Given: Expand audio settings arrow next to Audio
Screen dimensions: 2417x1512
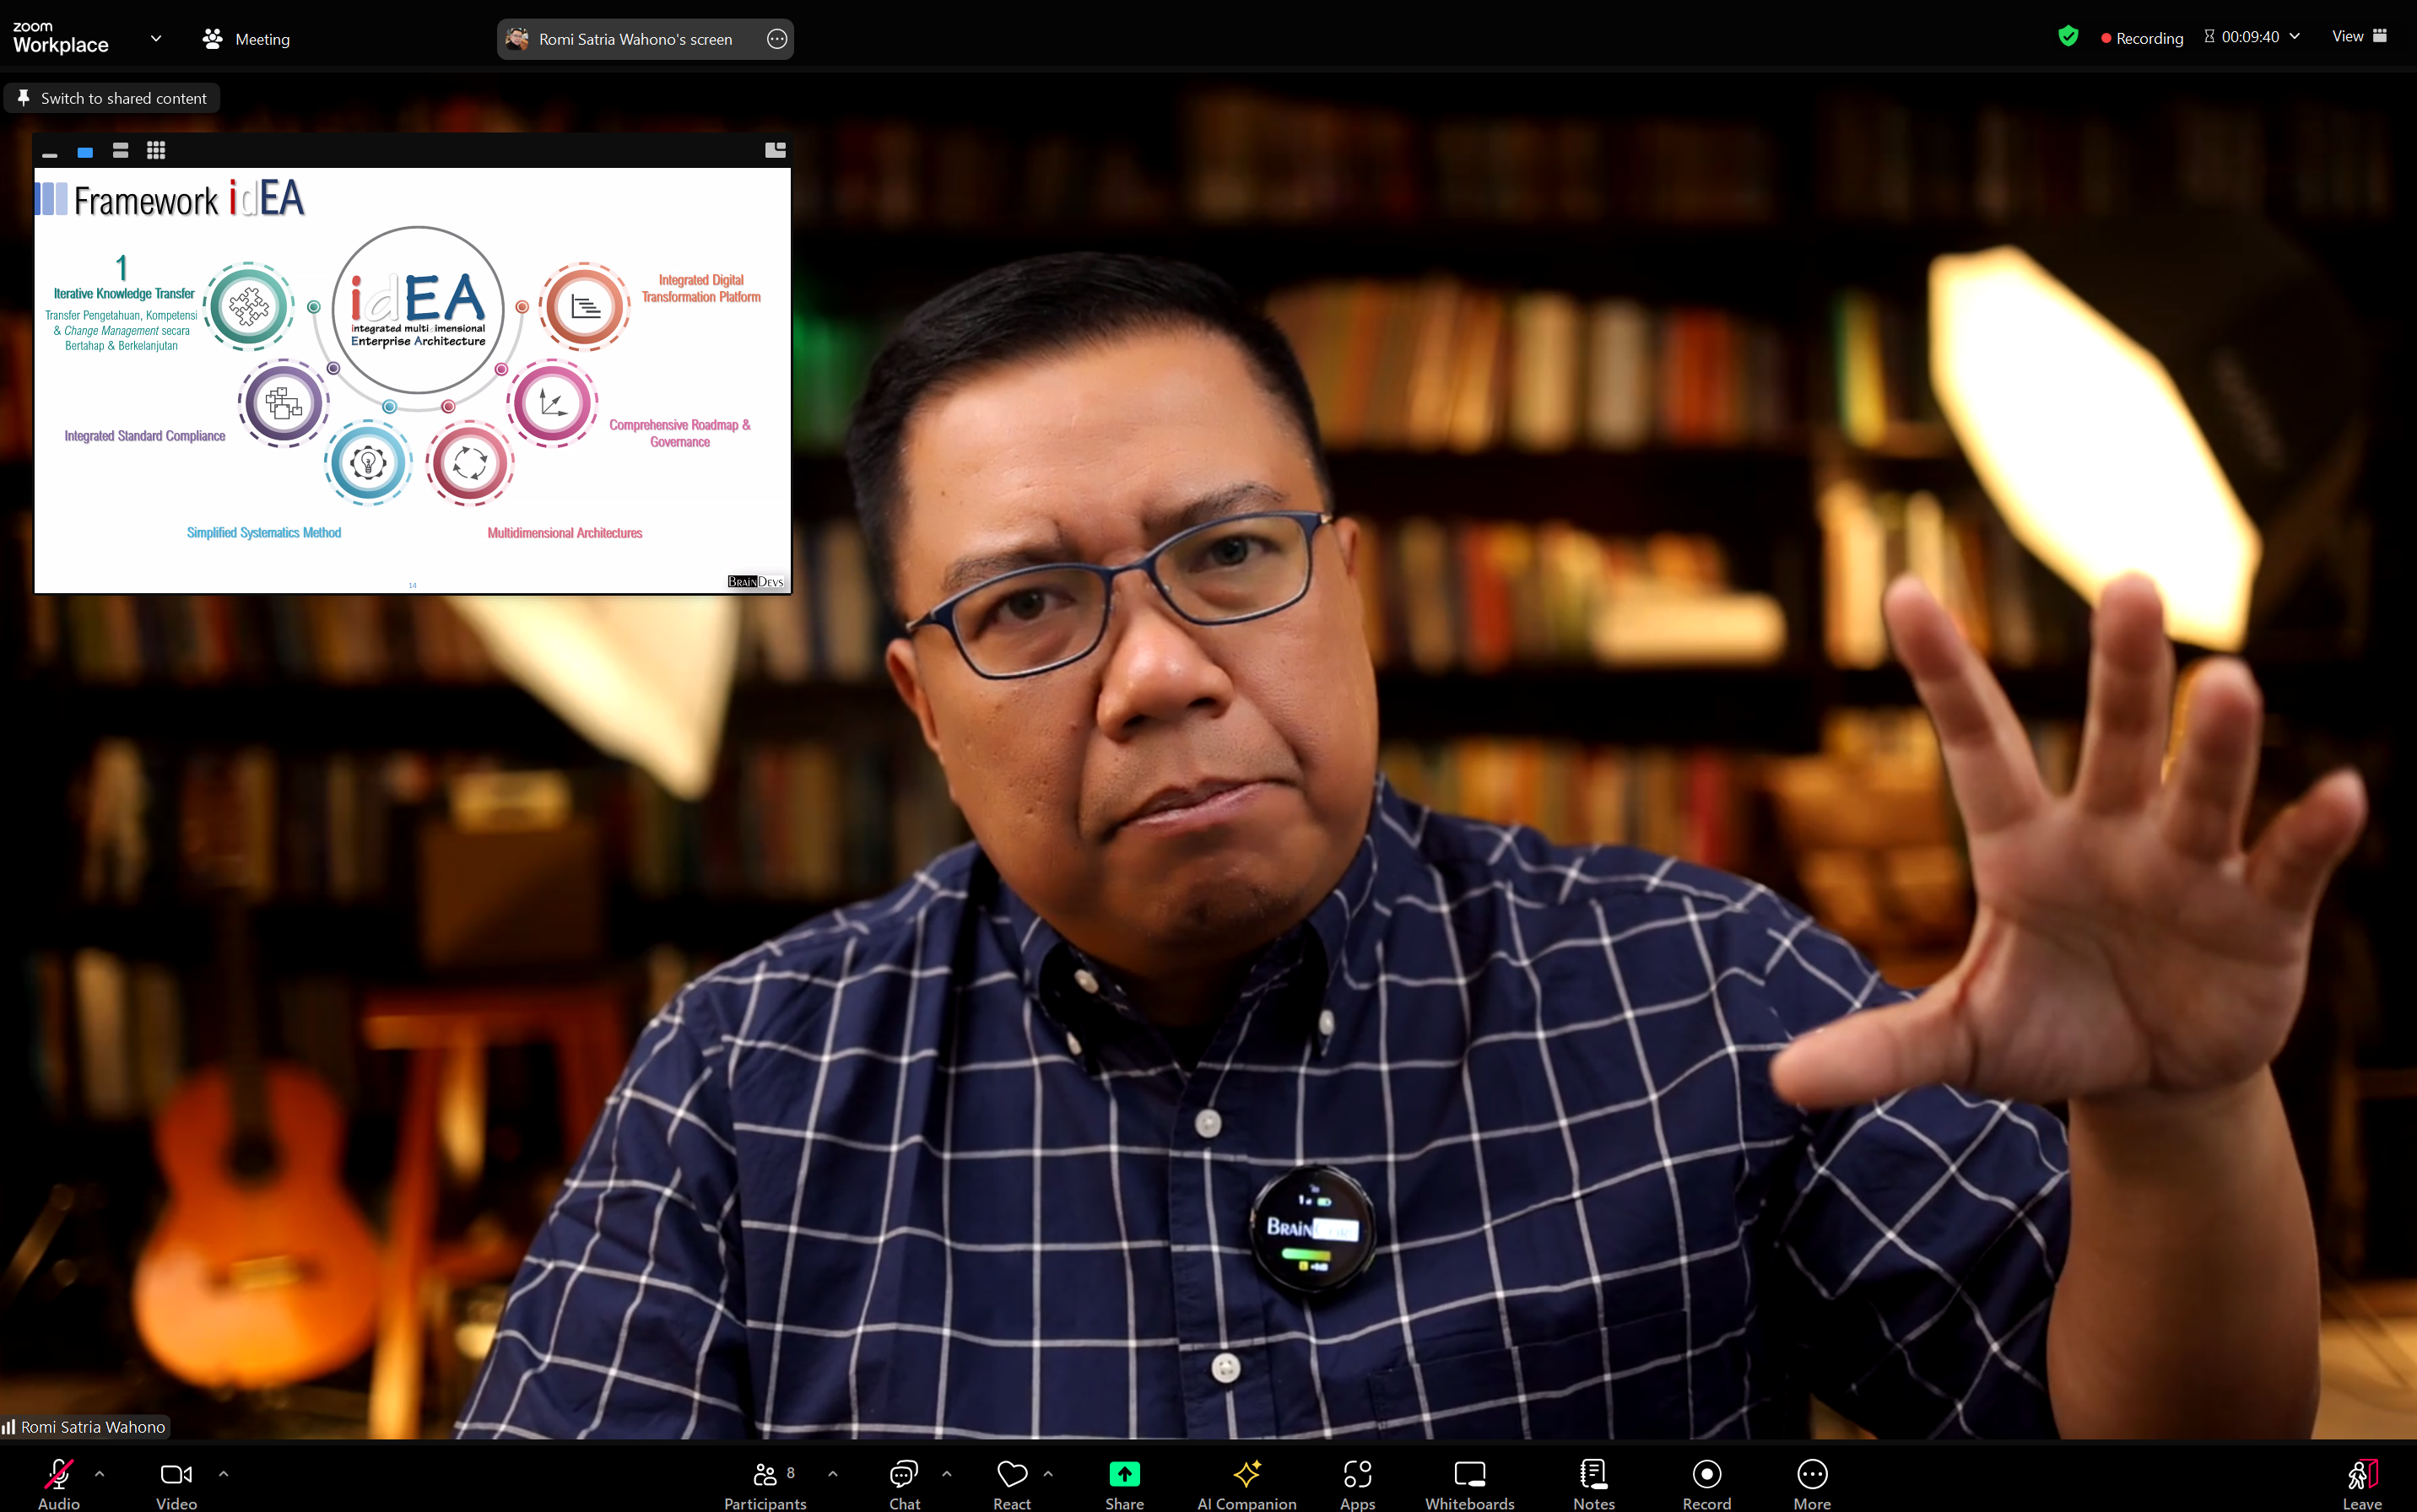Looking at the screenshot, I should [99, 1473].
